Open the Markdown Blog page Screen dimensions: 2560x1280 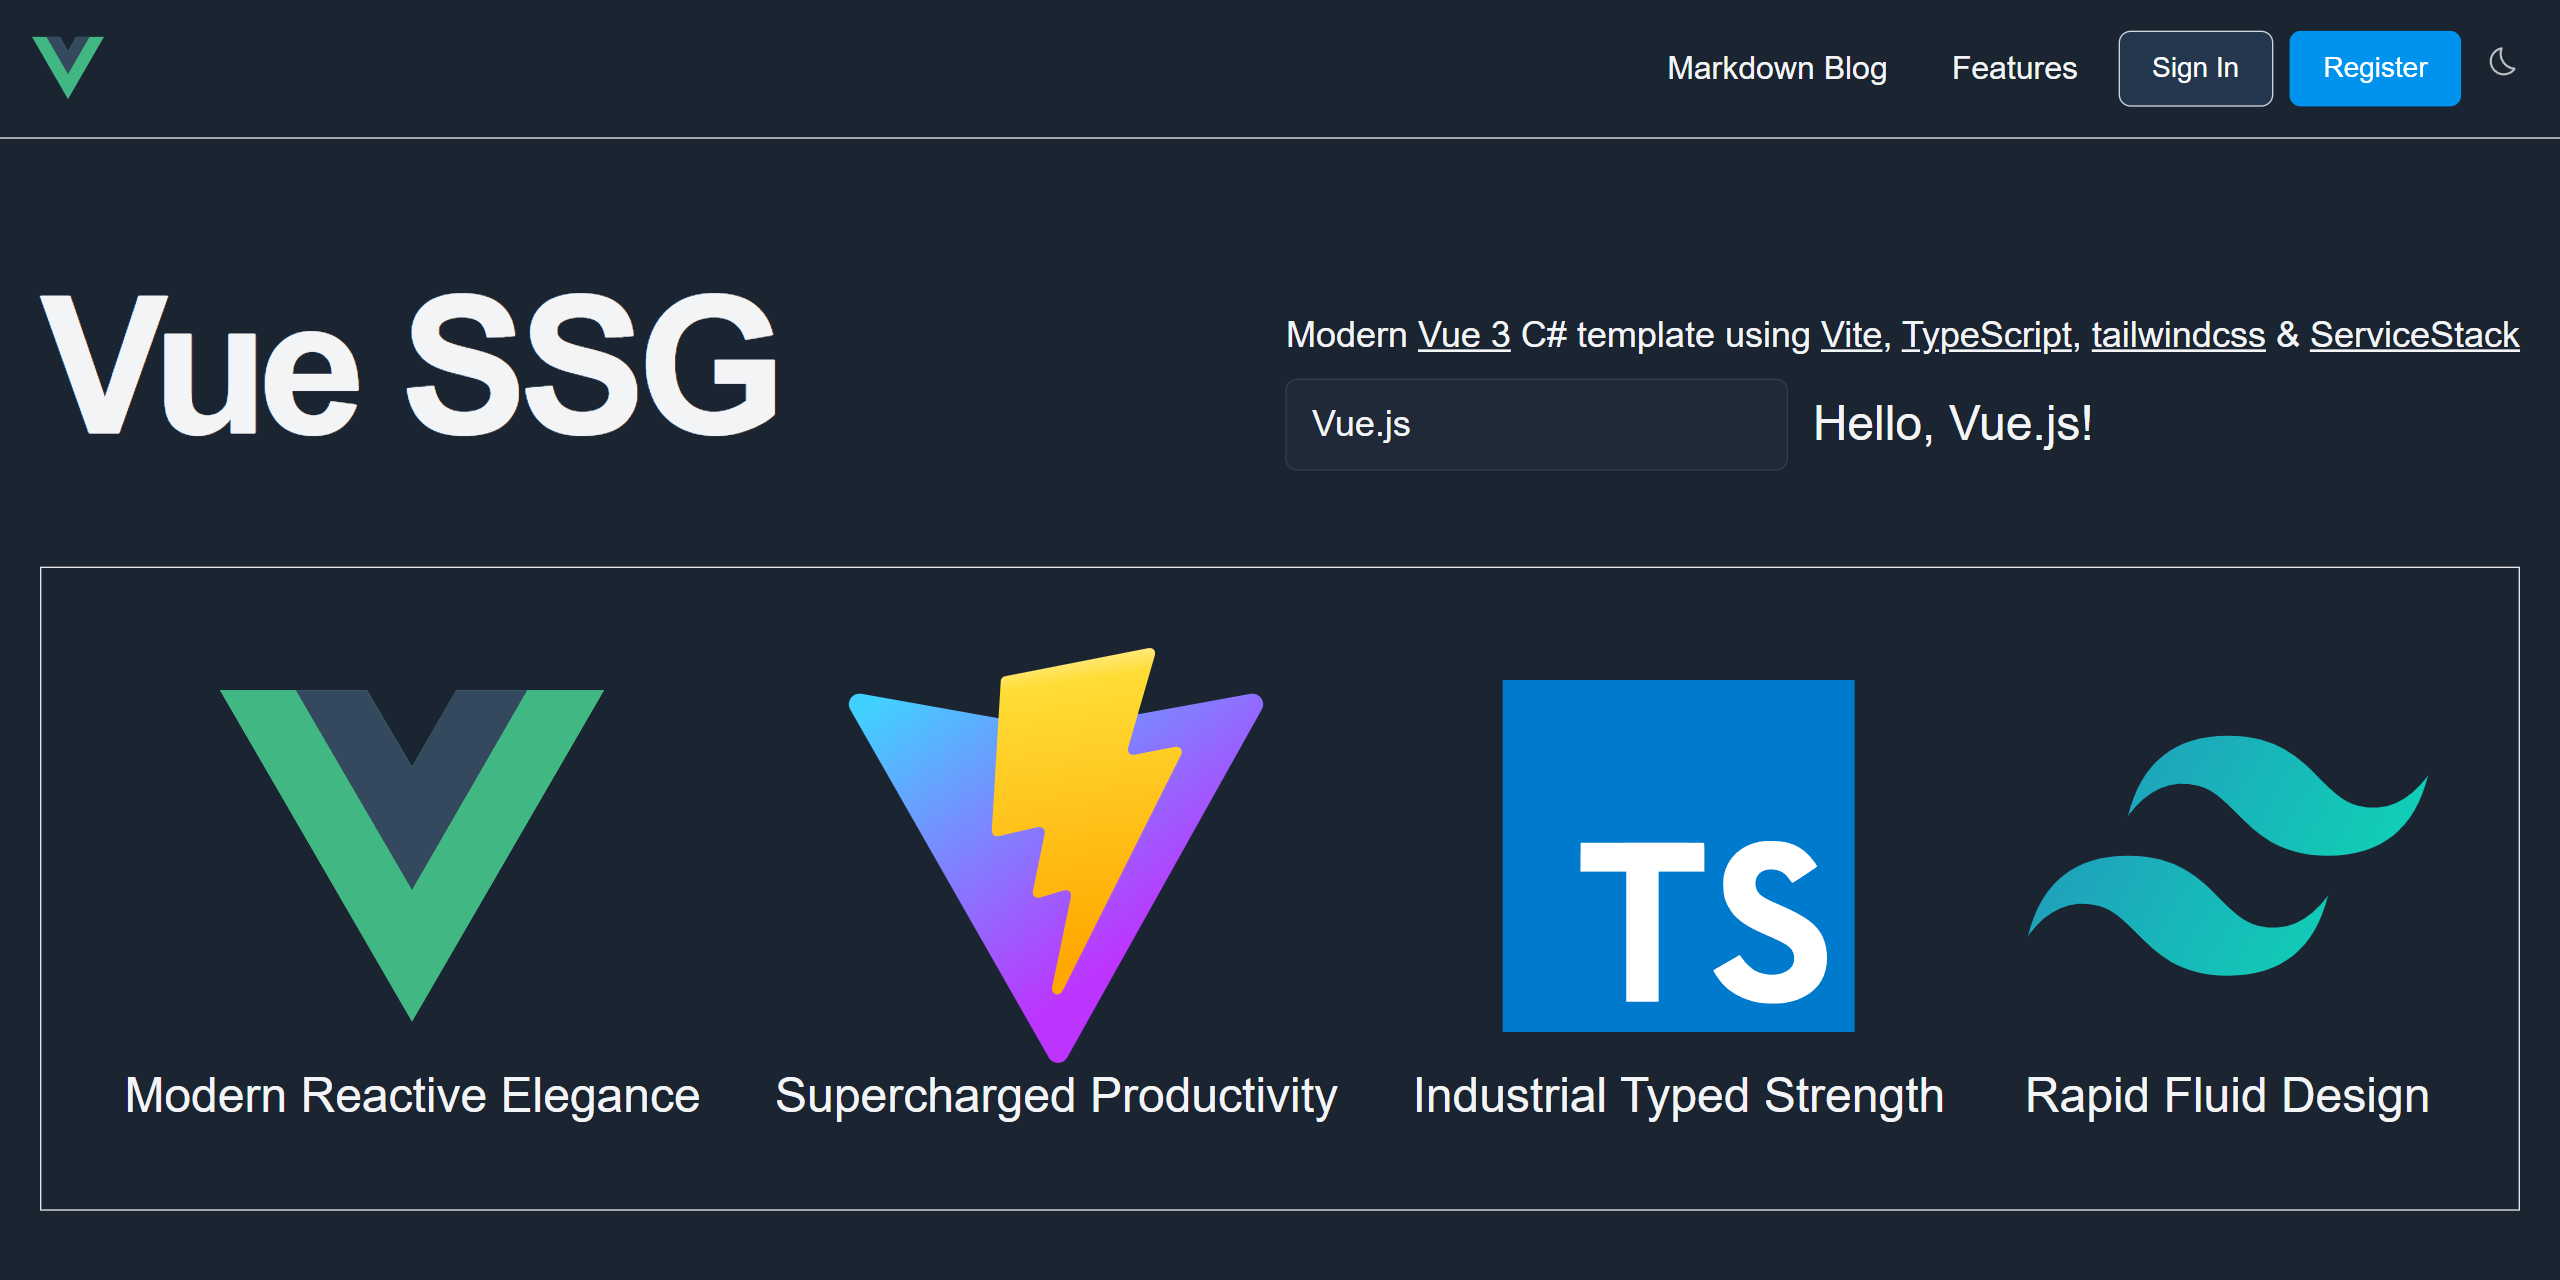[1777, 68]
